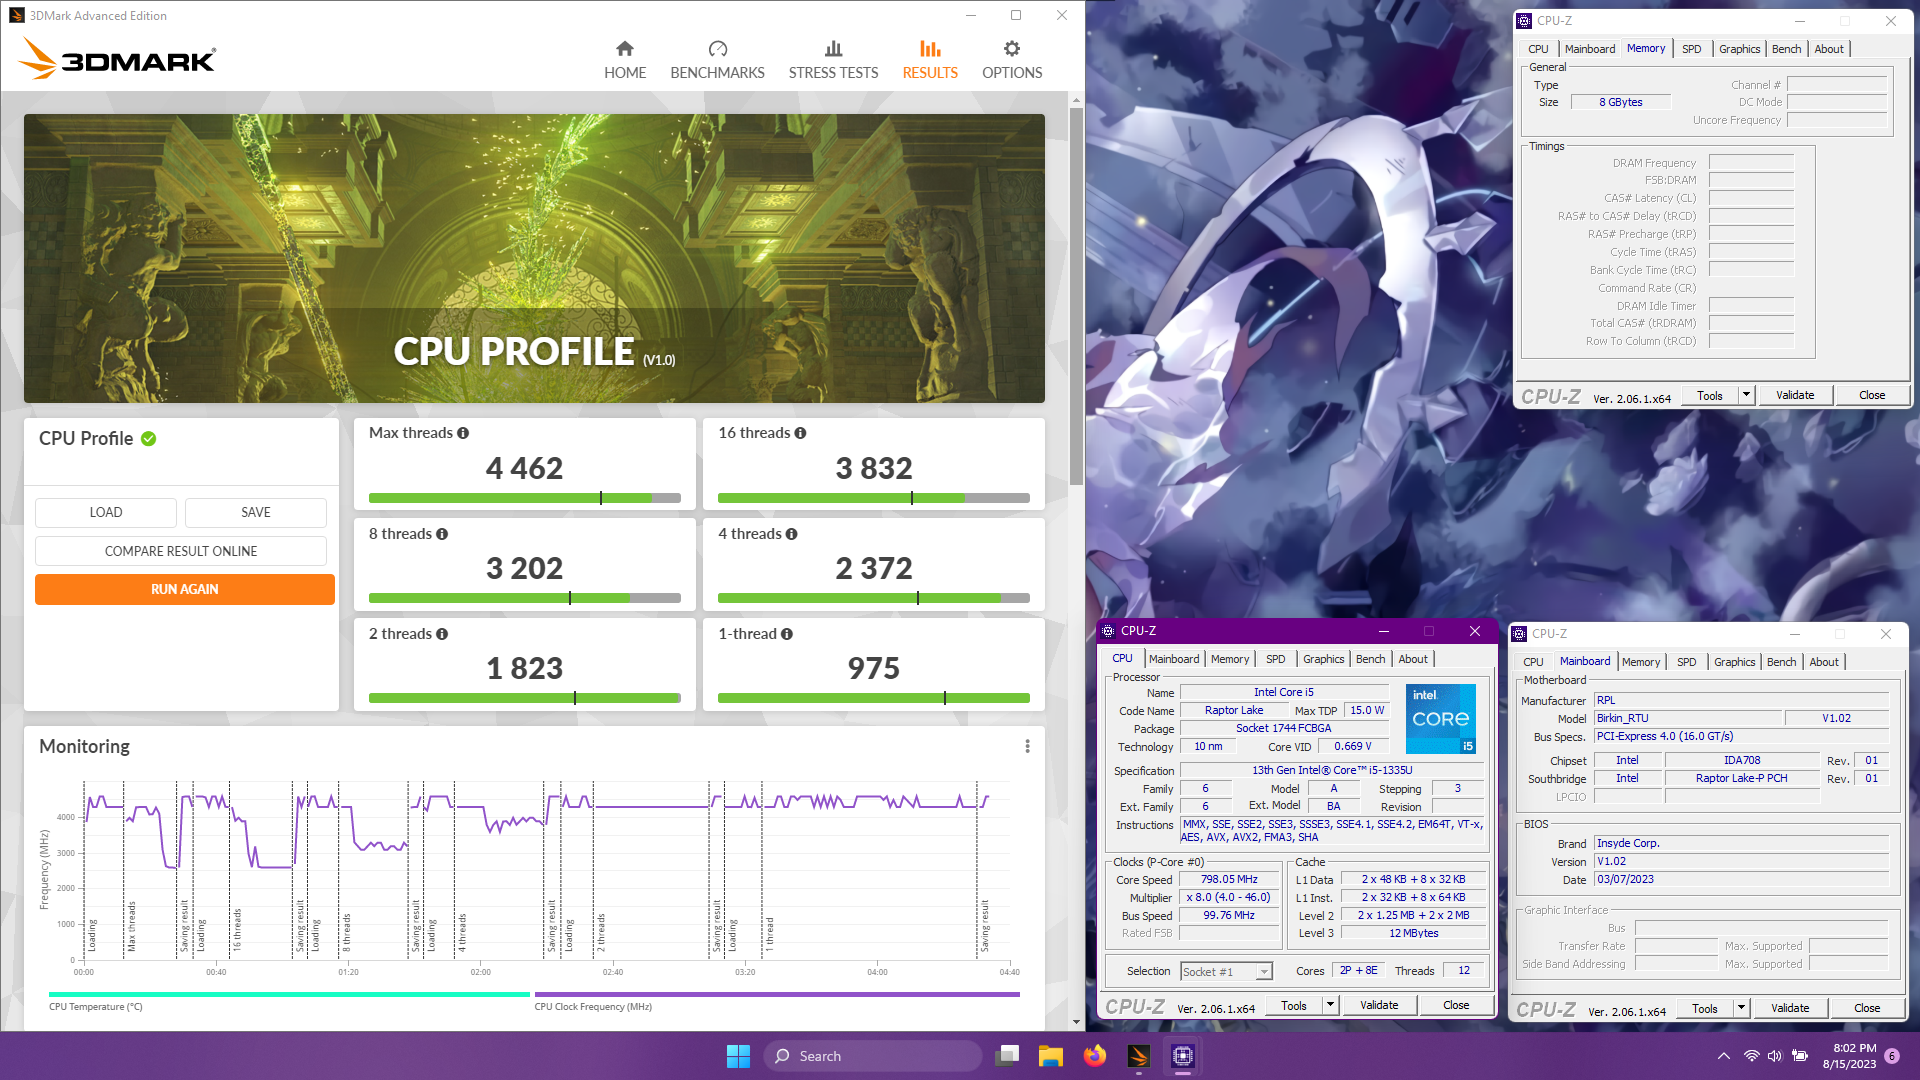Open the Windows Start menu
This screenshot has width=1920, height=1080.
point(738,1056)
